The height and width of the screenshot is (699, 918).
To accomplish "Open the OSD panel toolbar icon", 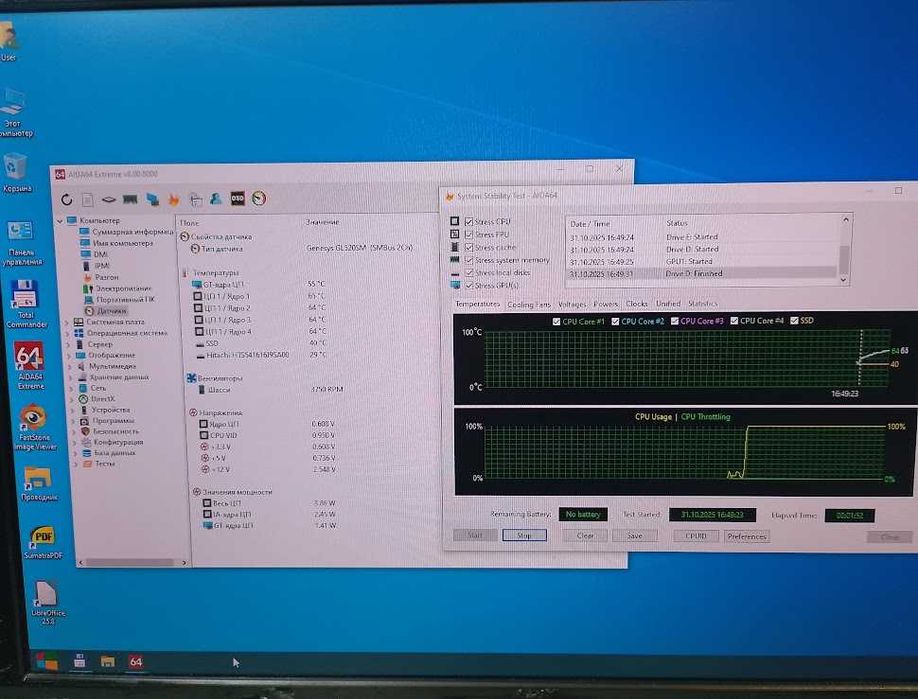I will [237, 198].
